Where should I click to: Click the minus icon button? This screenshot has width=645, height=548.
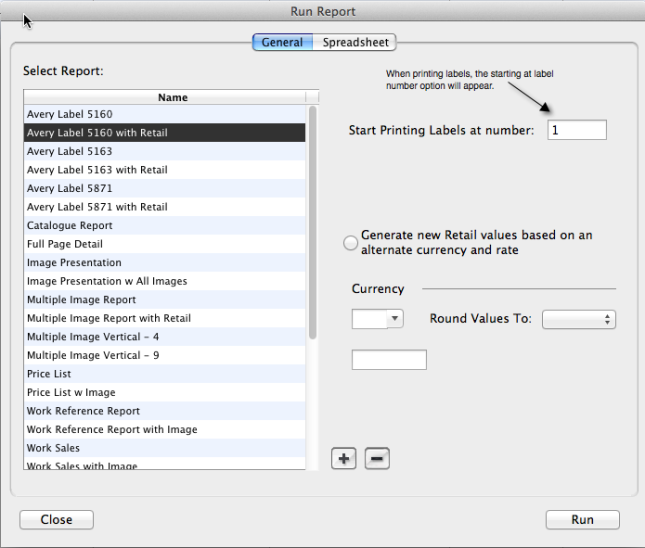coord(377,458)
